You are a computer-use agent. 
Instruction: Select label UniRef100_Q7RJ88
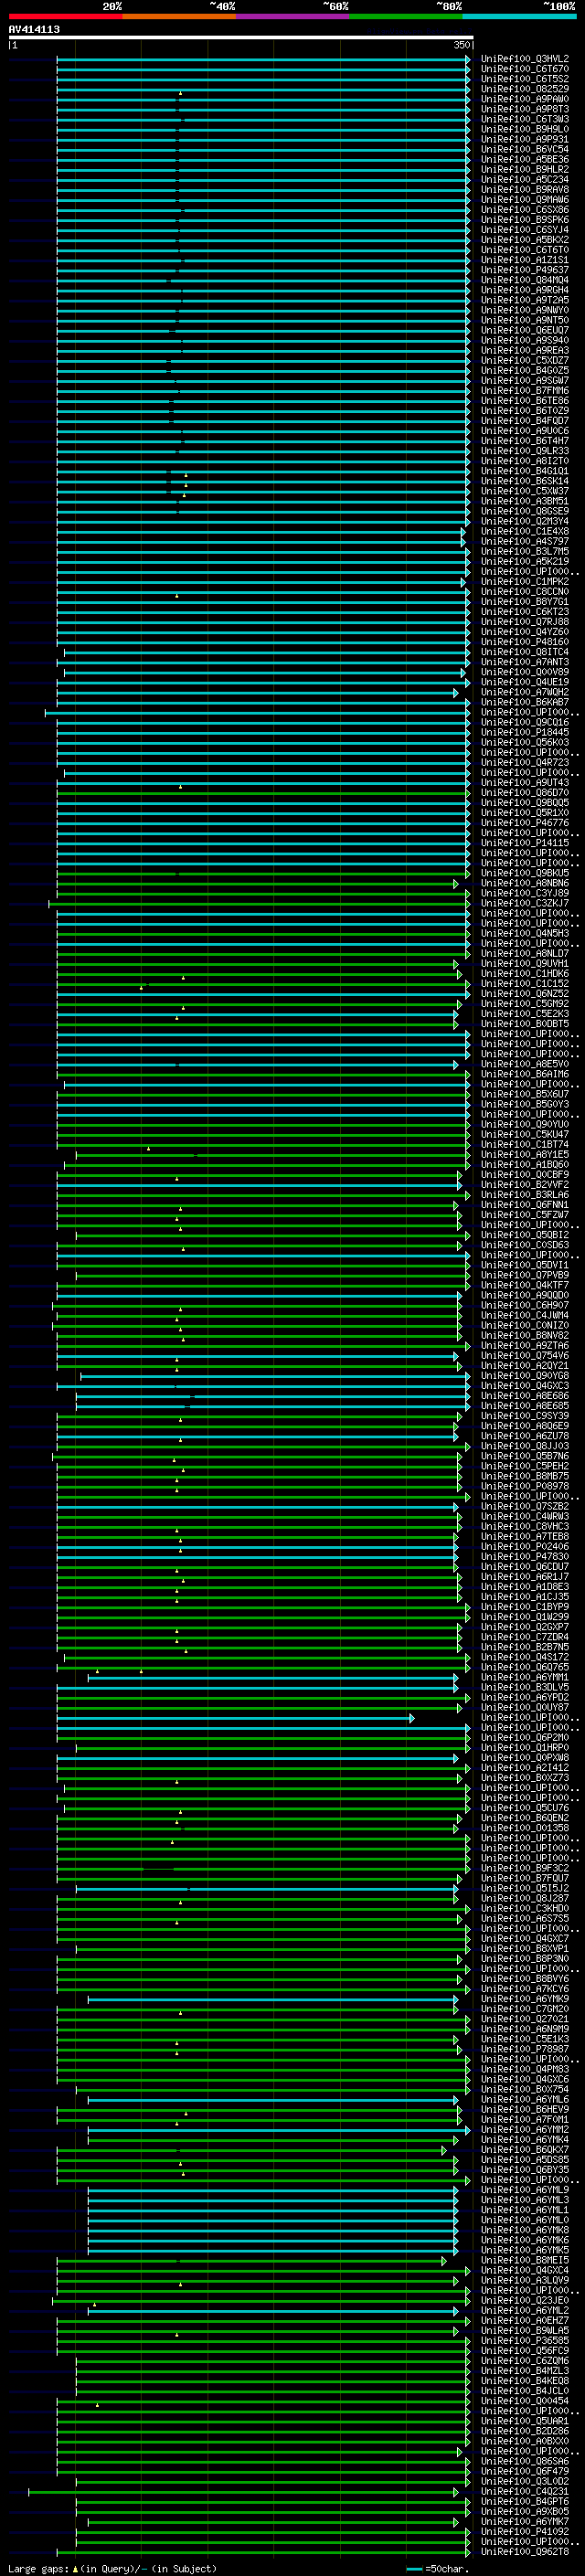click(x=525, y=622)
